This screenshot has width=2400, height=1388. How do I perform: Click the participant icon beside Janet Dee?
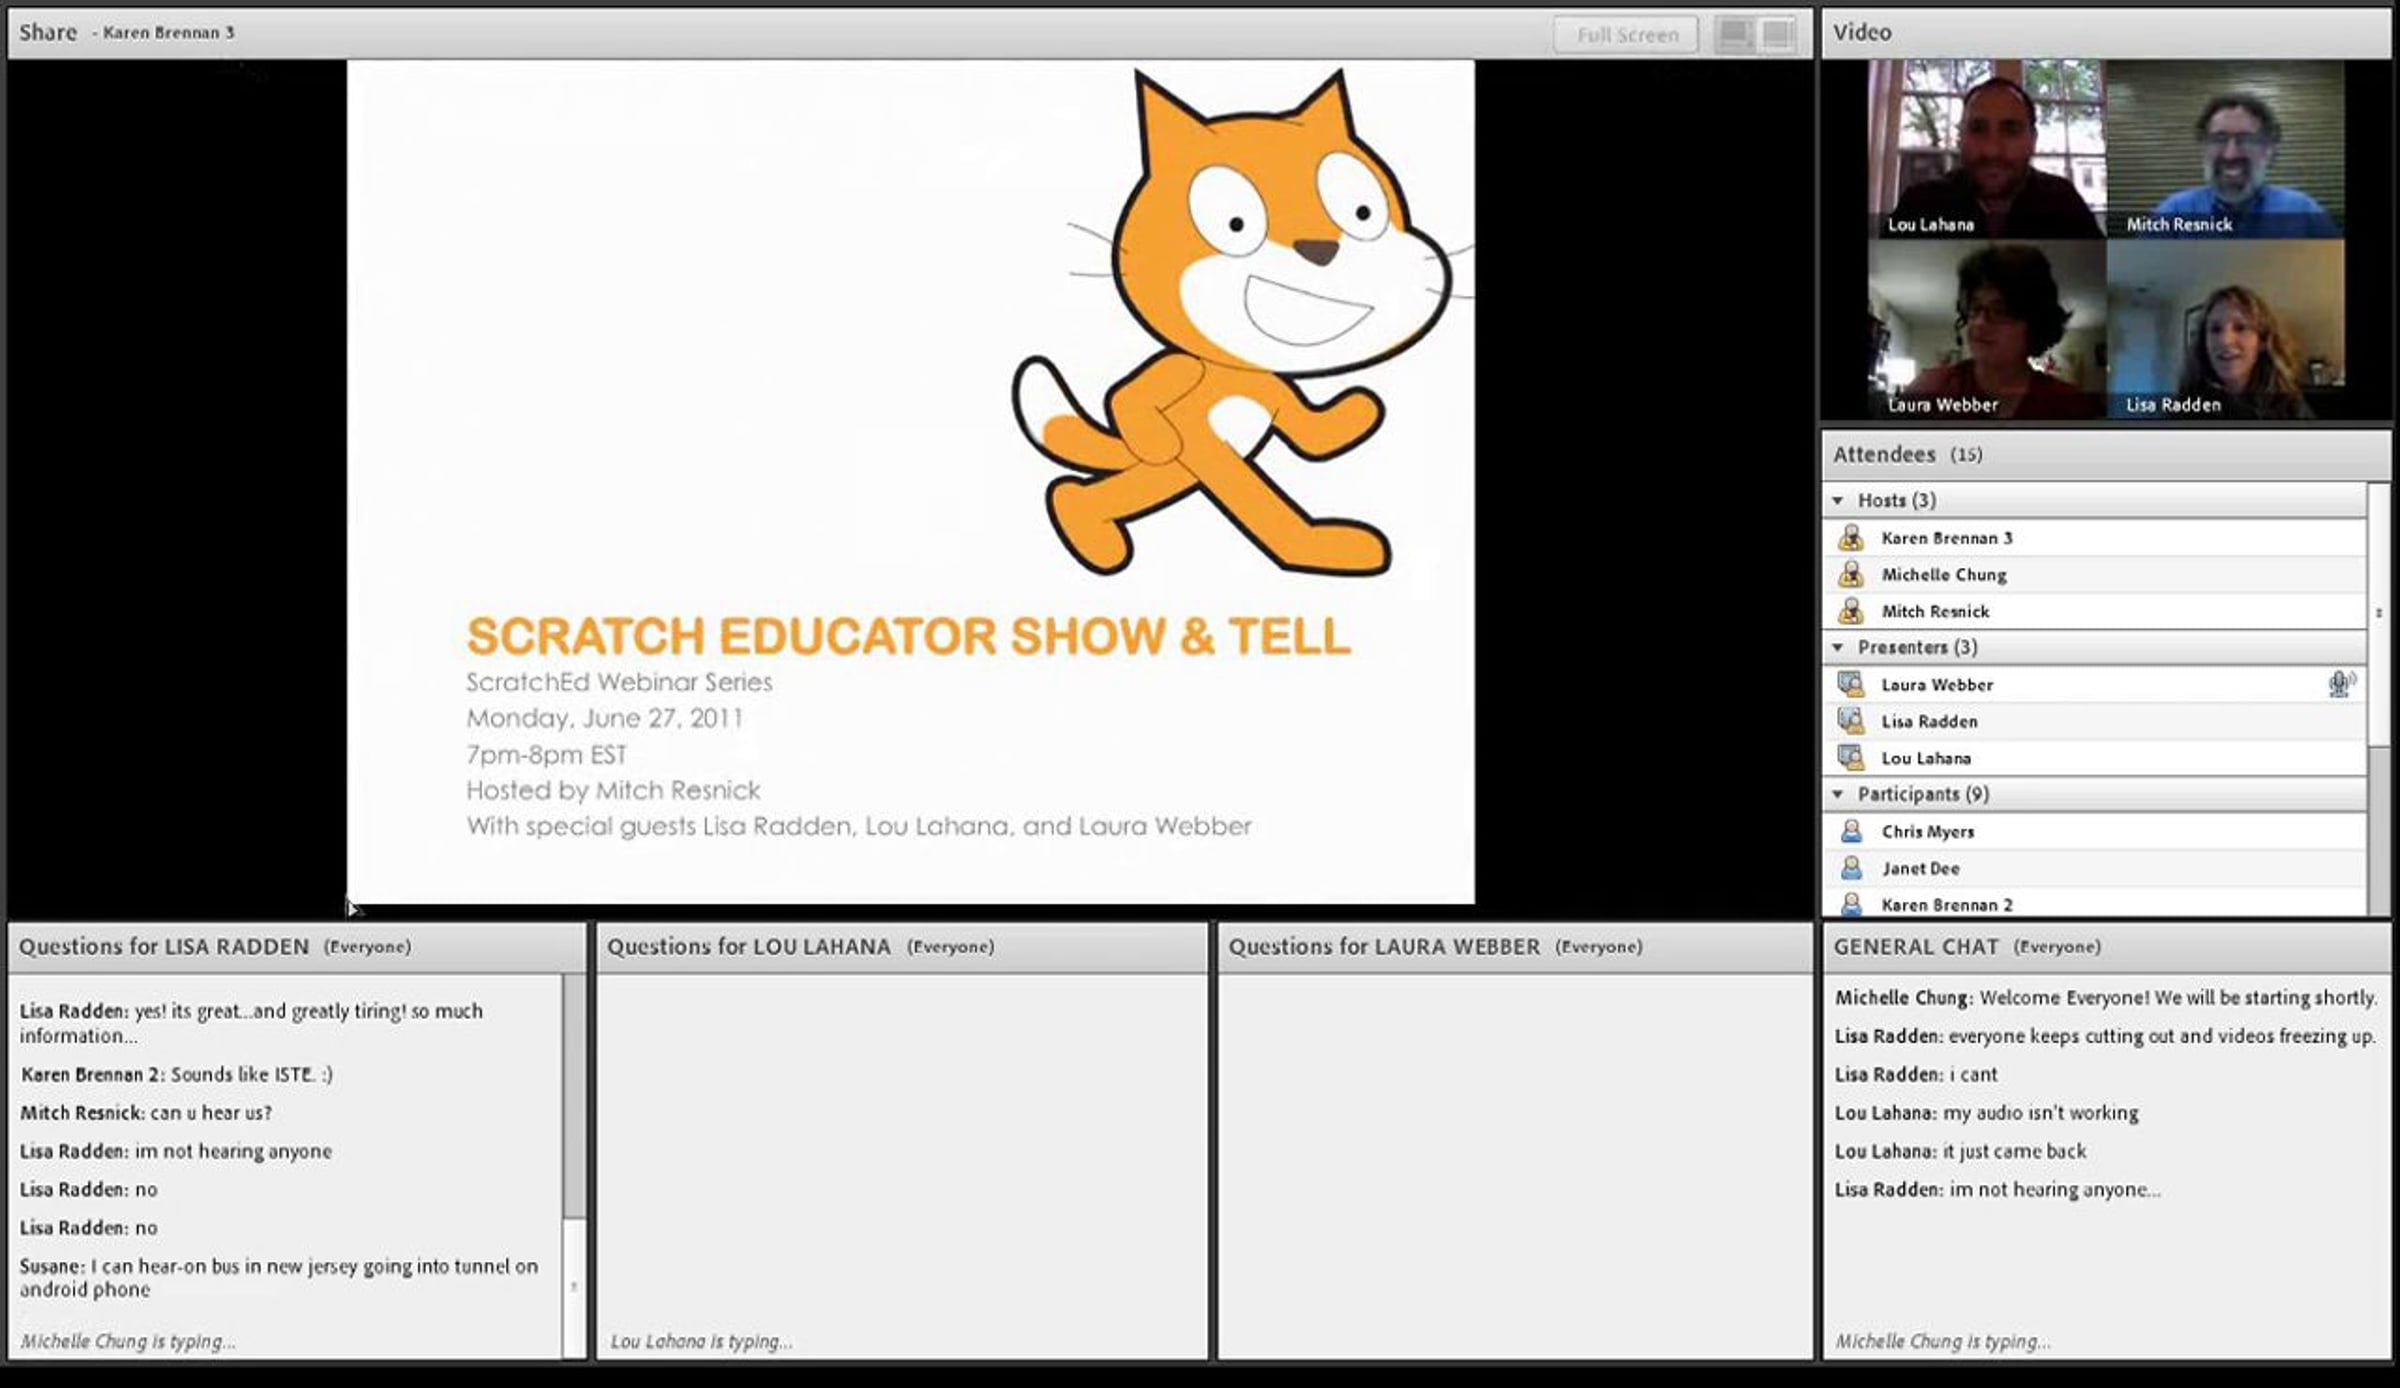(1851, 868)
